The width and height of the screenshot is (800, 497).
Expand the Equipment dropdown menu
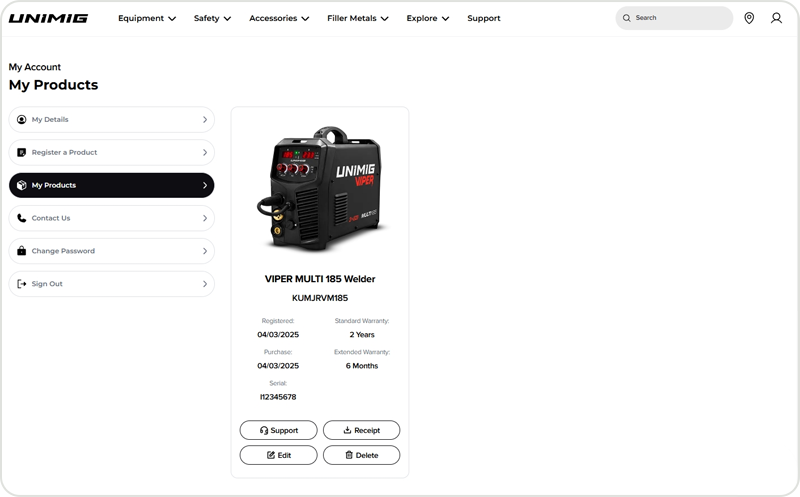[x=146, y=18]
